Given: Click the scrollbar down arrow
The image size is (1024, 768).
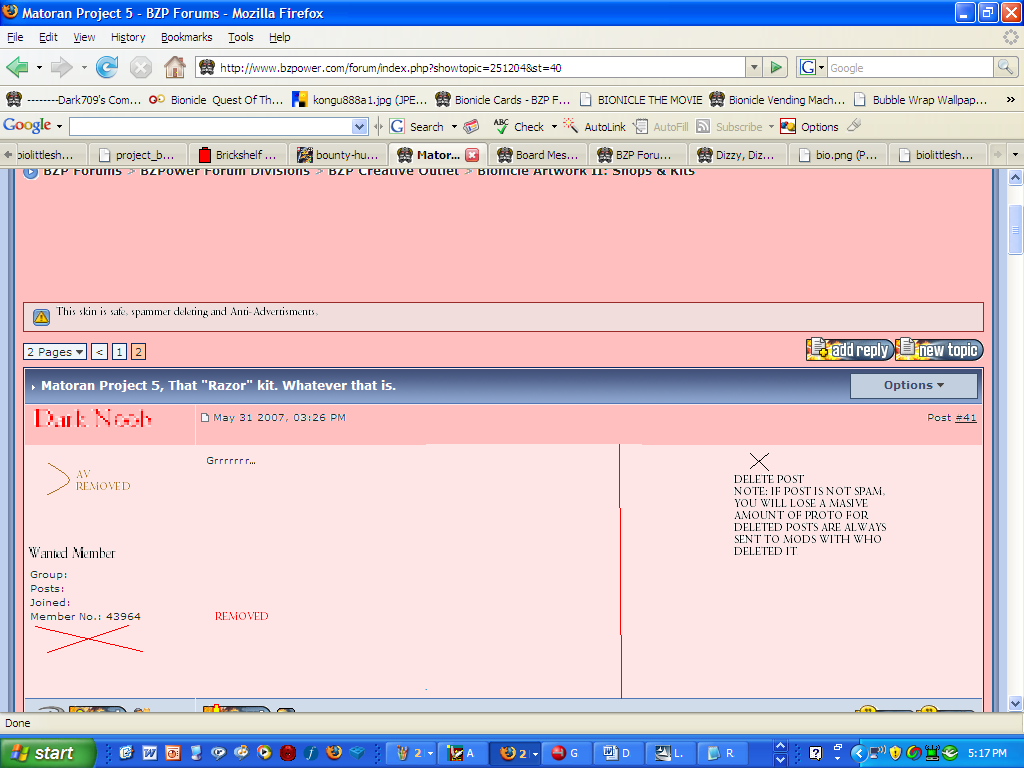Looking at the screenshot, I should click(x=1015, y=704).
